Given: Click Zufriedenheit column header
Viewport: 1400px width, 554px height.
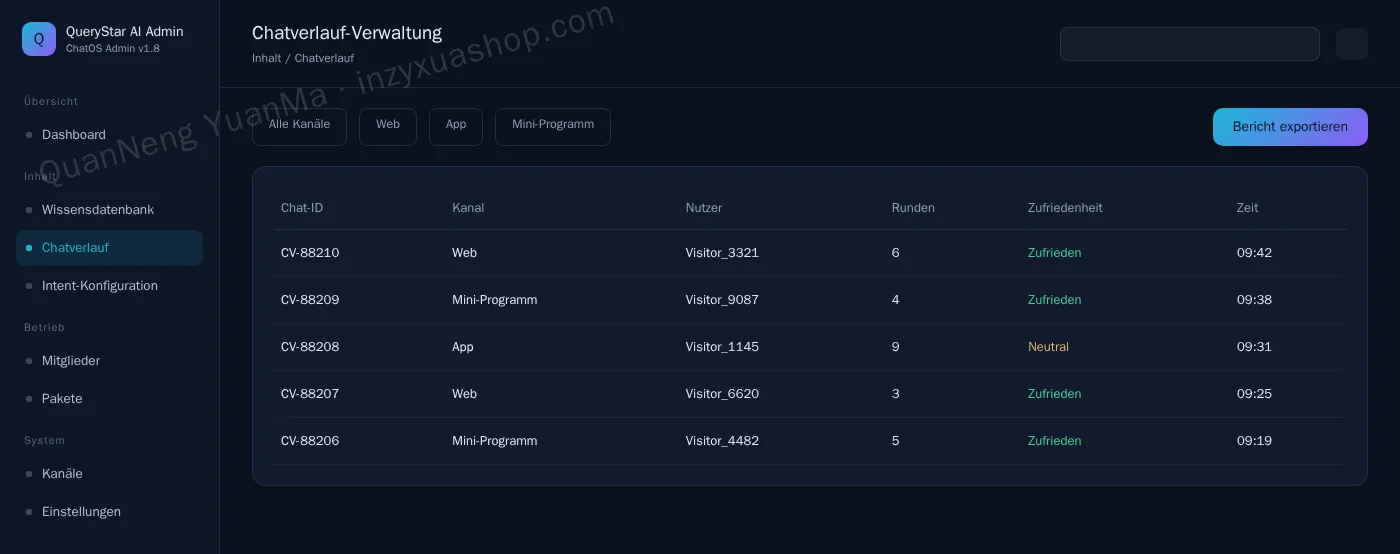Looking at the screenshot, I should pyautogui.click(x=1065, y=208).
